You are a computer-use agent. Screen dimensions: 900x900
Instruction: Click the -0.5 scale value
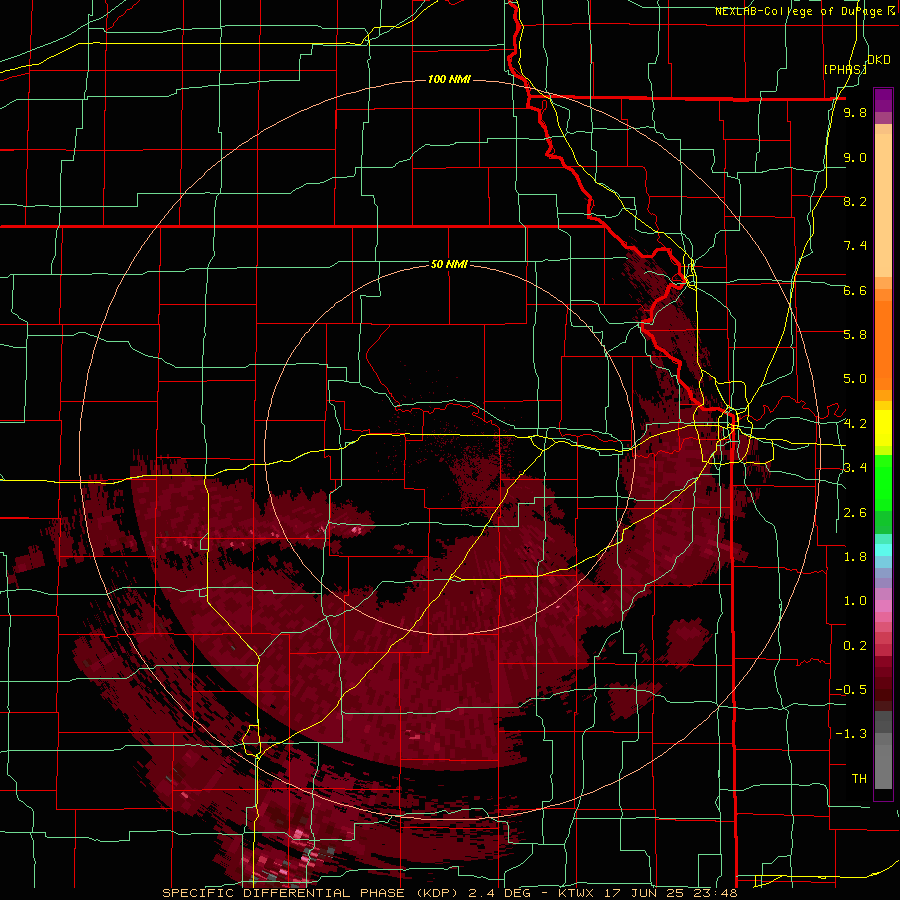pyautogui.click(x=851, y=690)
